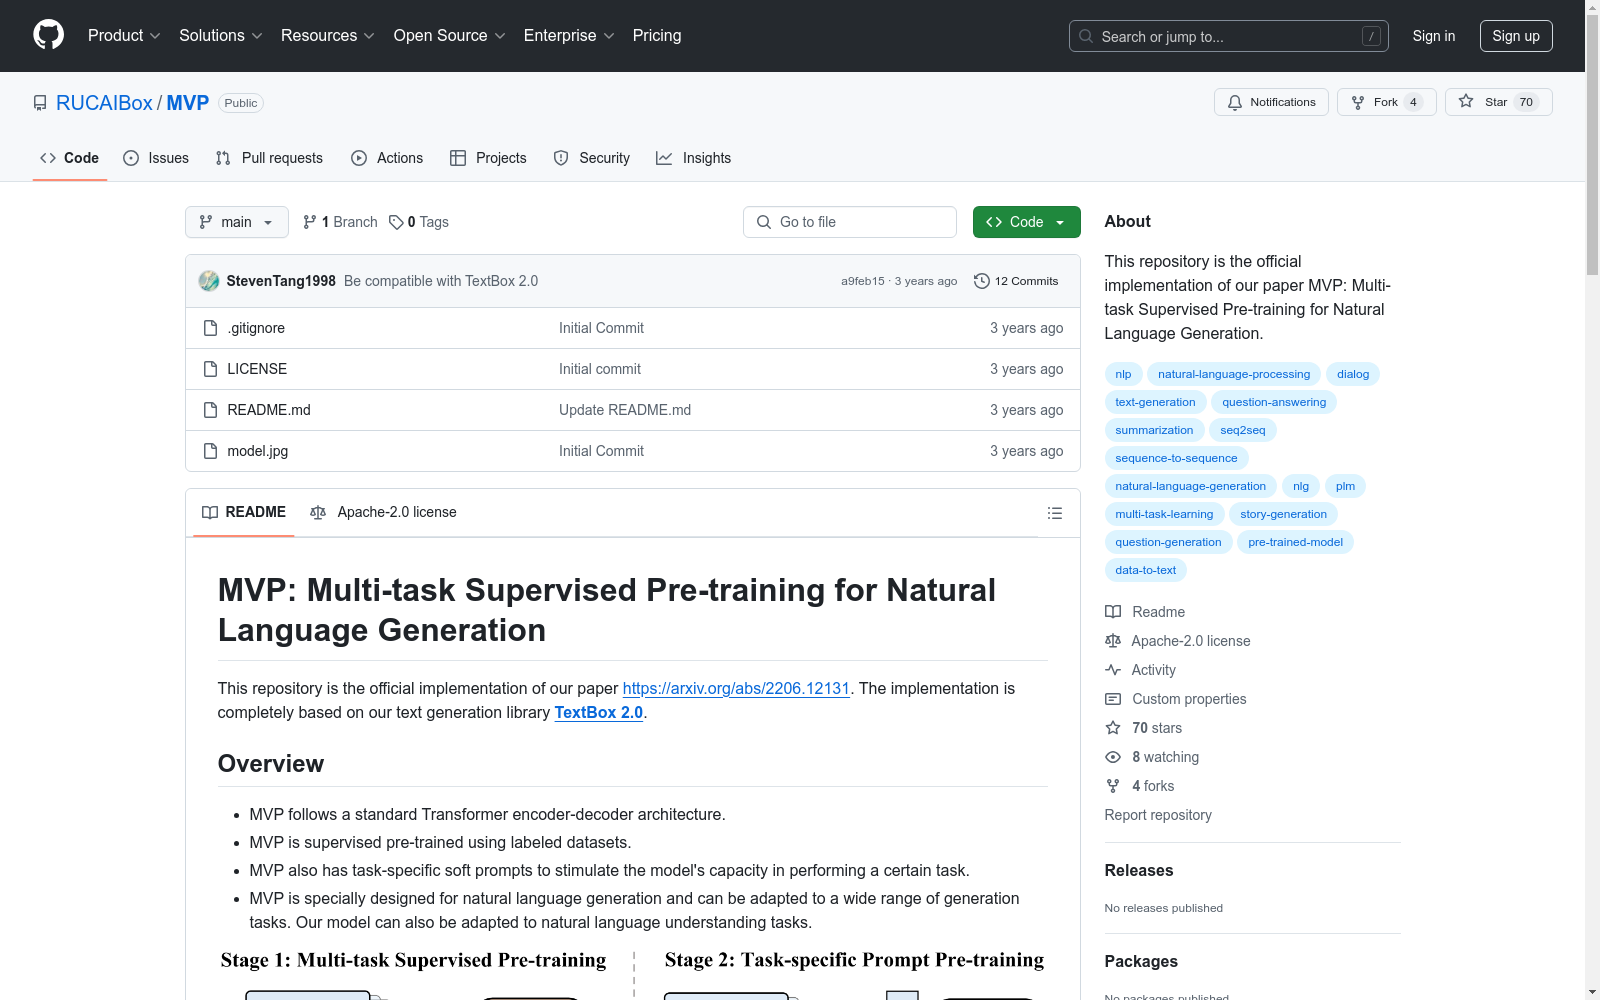Screen dimensions: 1600x1000
Task: Switch to the Projects tab
Action: 488,158
